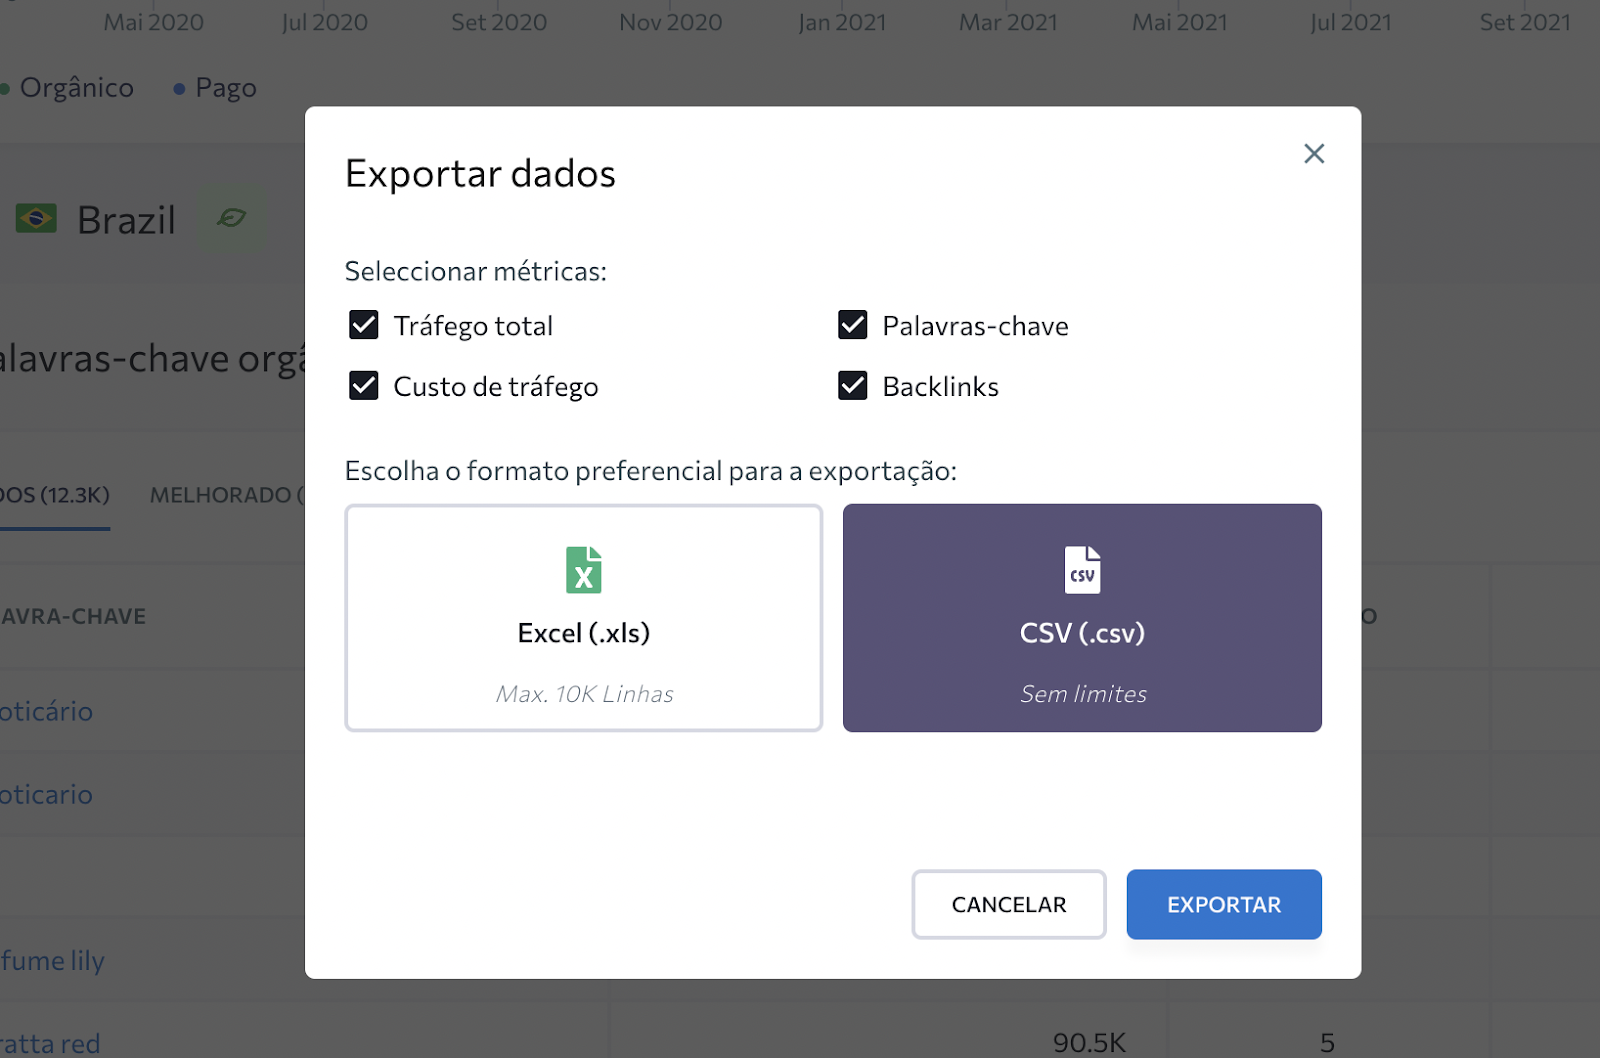The width and height of the screenshot is (1600, 1058).
Task: Select the CSV (.csv) format card
Action: tap(1082, 618)
